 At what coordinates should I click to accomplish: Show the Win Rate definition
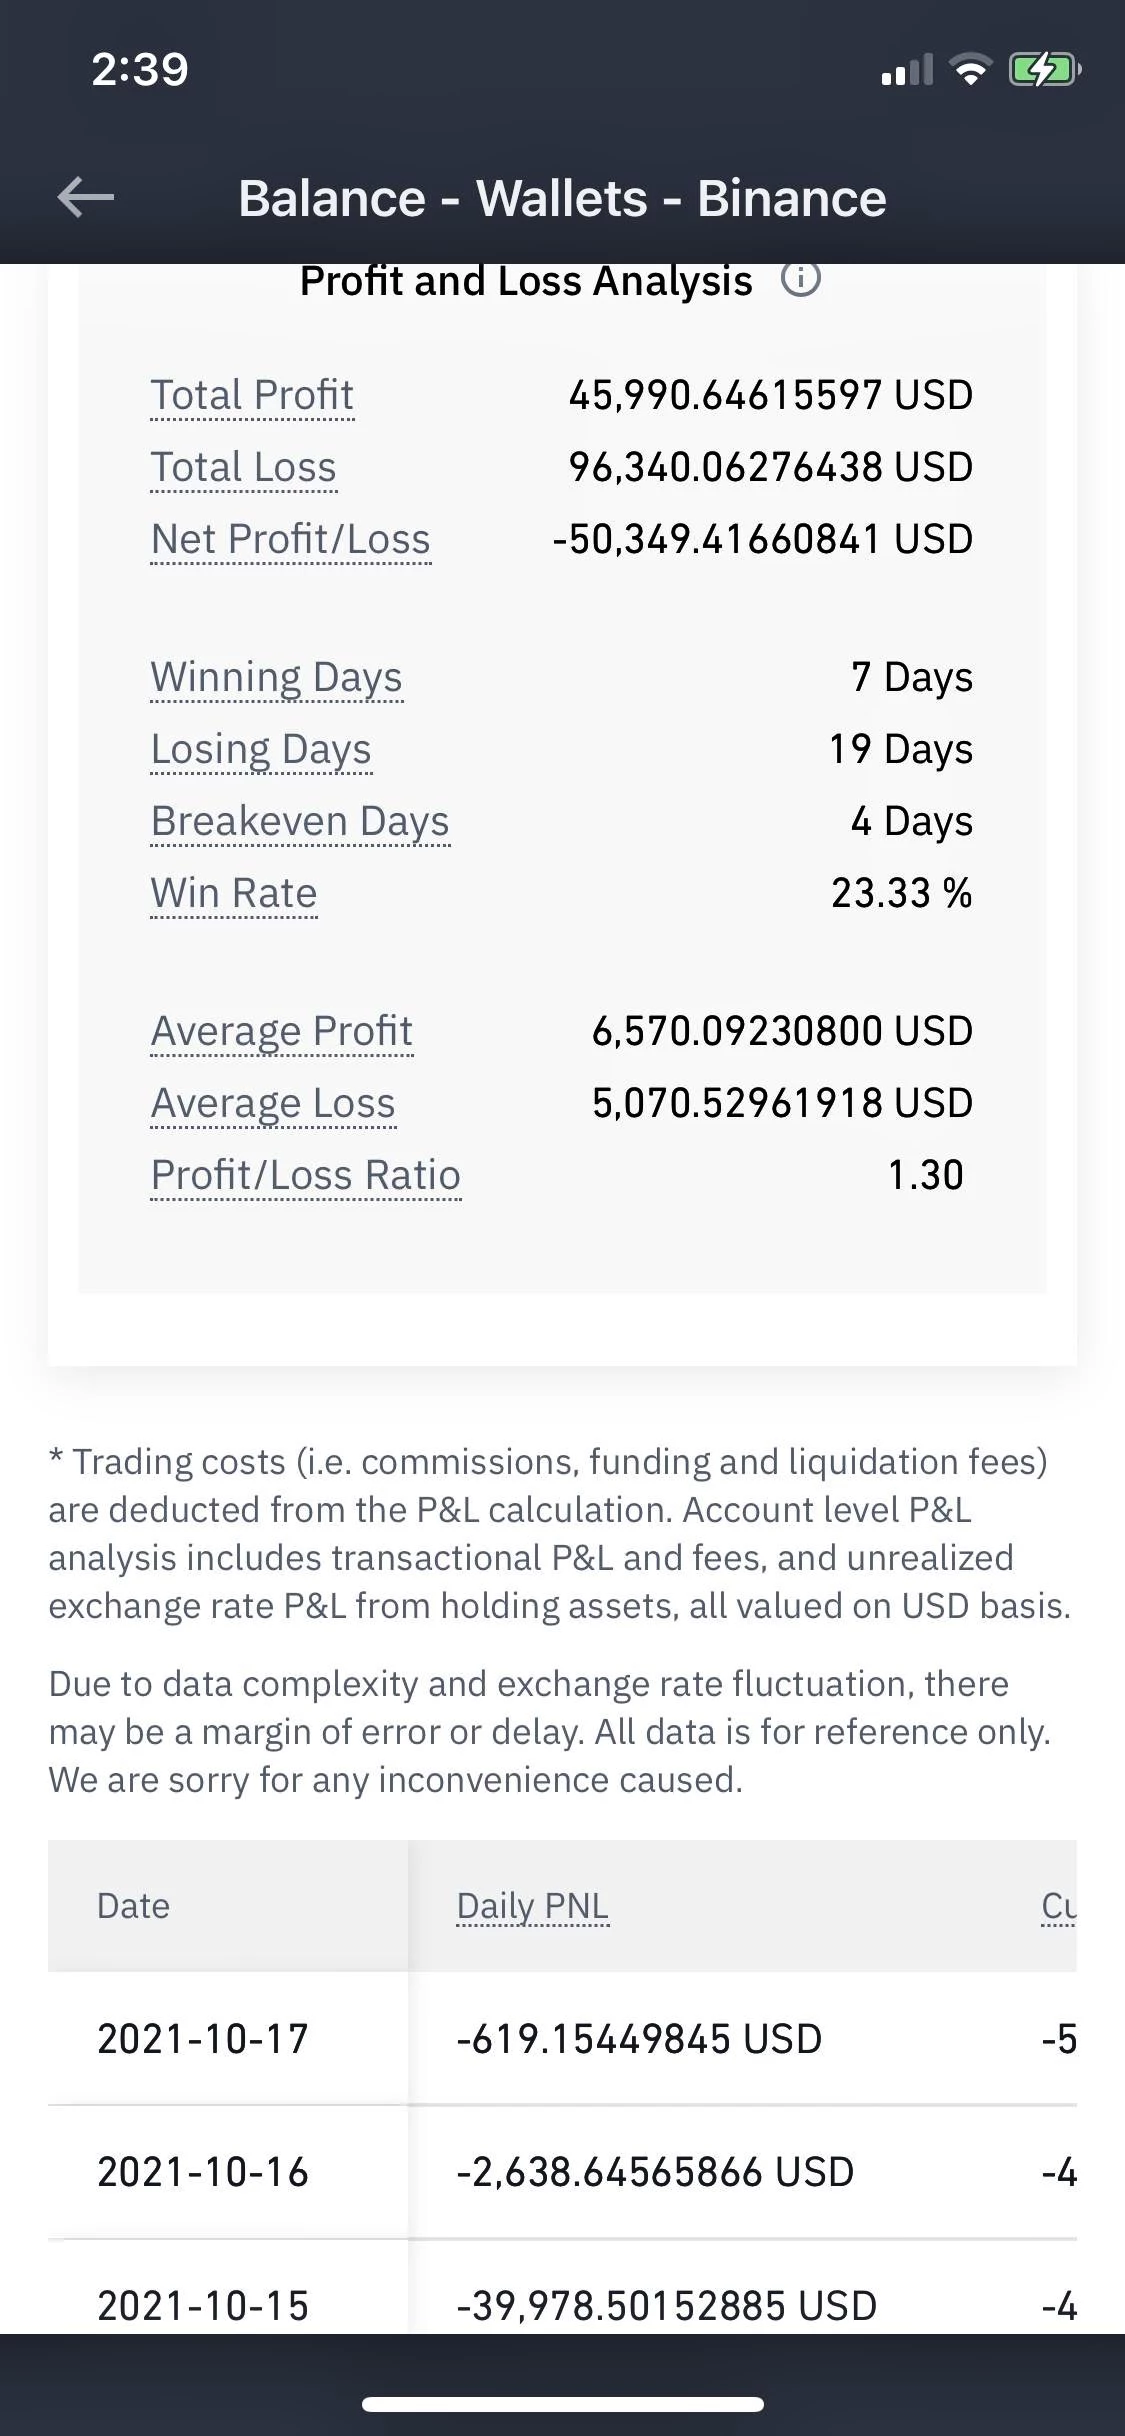pyautogui.click(x=233, y=893)
